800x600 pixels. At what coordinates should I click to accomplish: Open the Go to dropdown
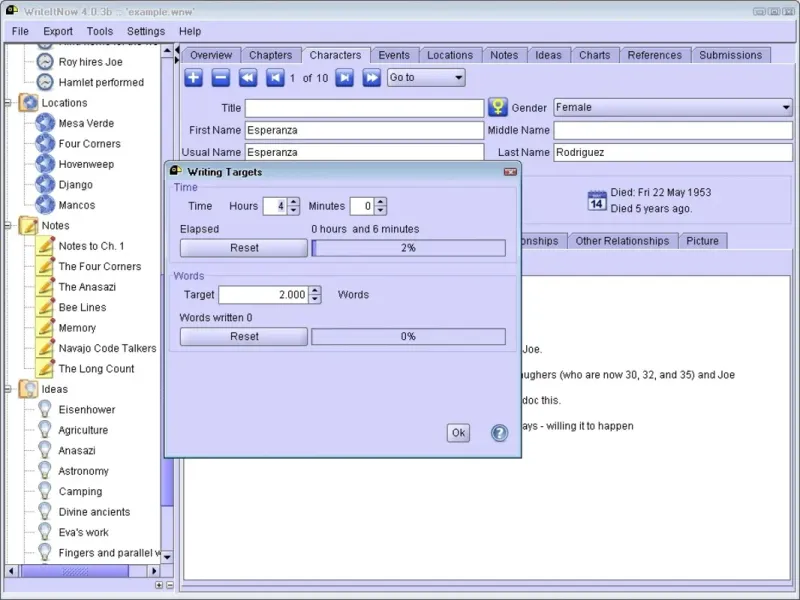pyautogui.click(x=426, y=78)
